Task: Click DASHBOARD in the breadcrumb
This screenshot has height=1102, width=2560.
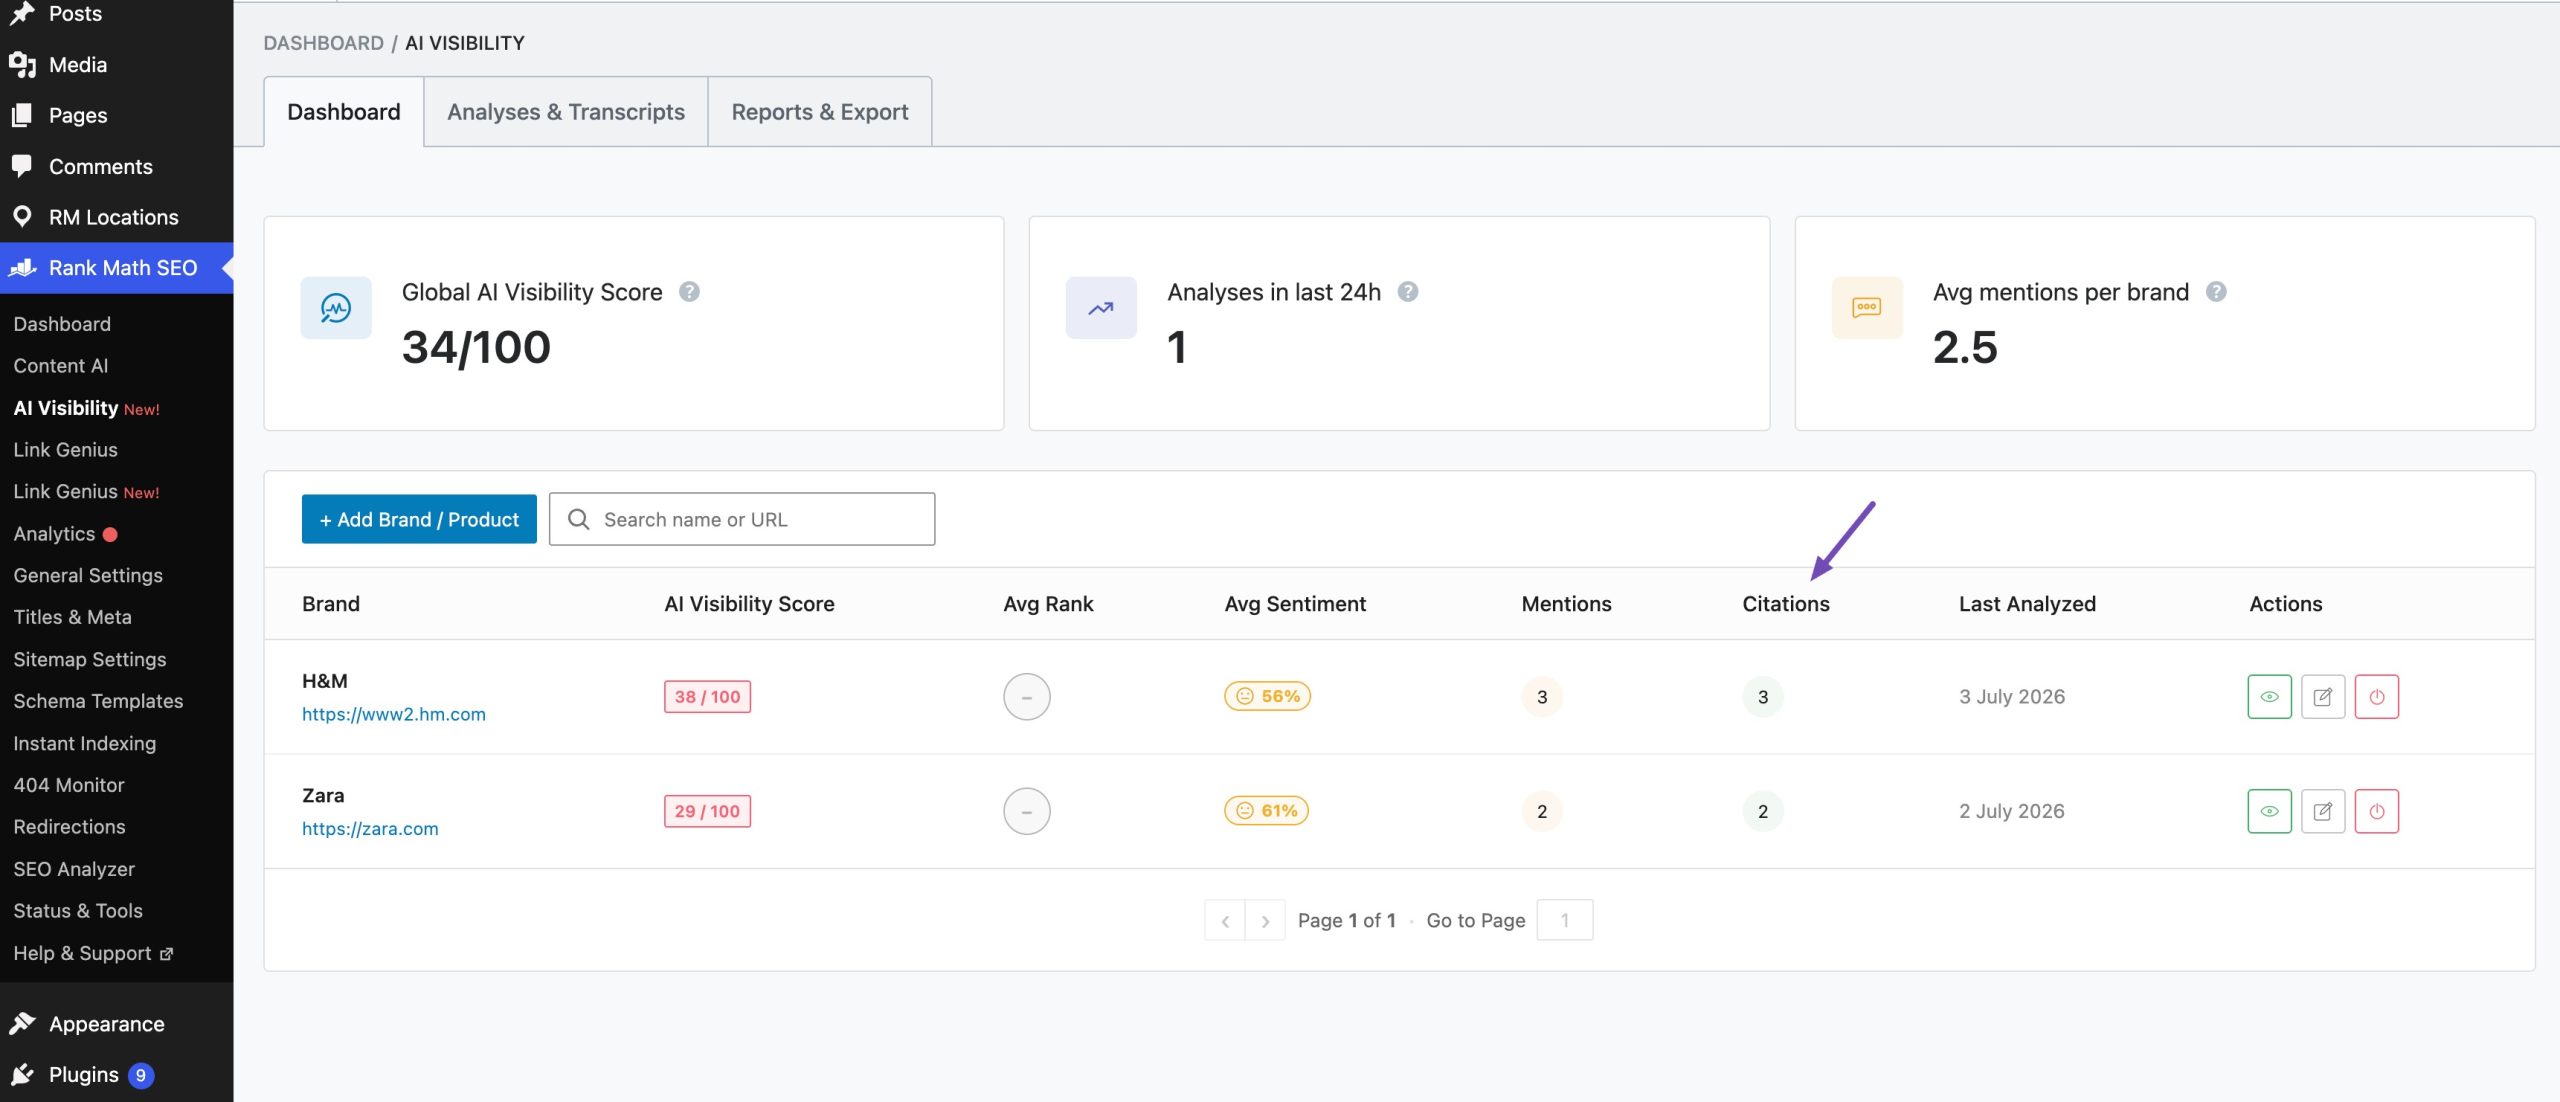Action: click(x=324, y=43)
